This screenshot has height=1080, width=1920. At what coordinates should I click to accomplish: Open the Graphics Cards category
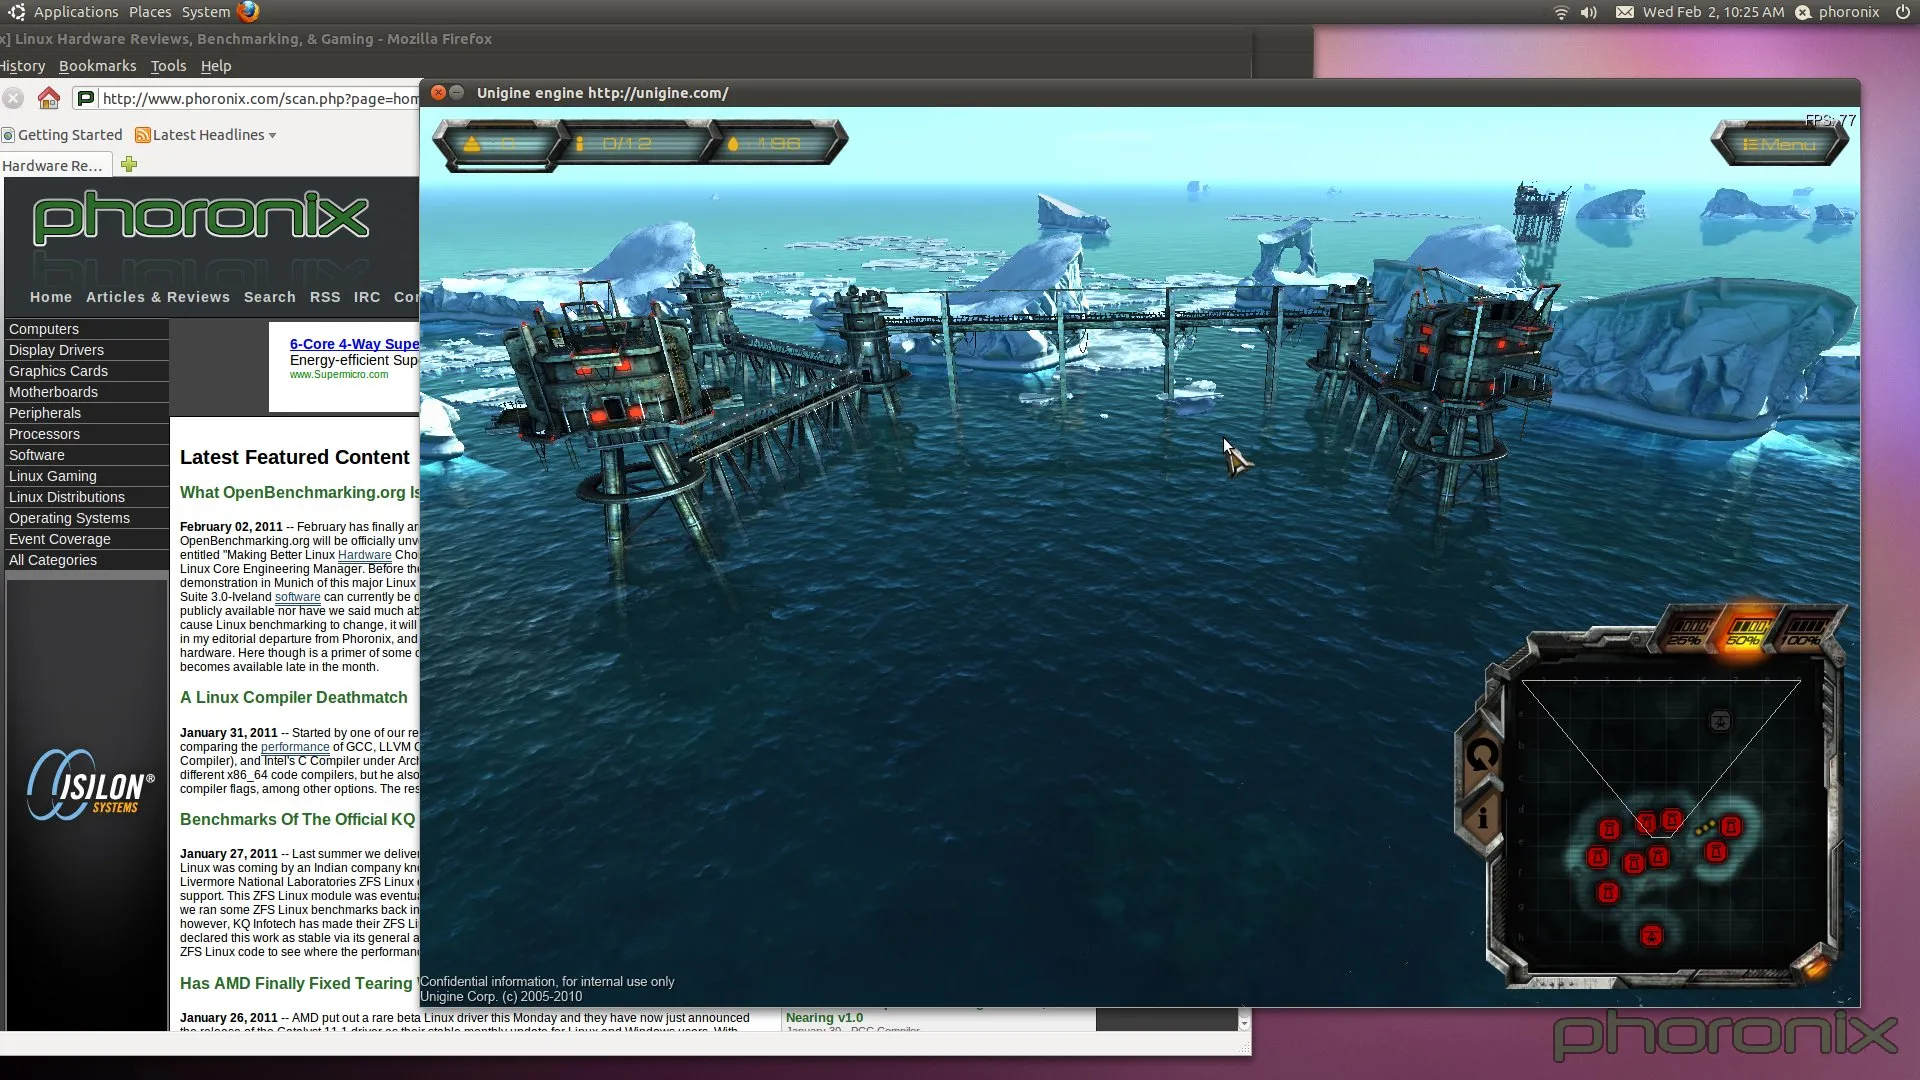(x=87, y=371)
